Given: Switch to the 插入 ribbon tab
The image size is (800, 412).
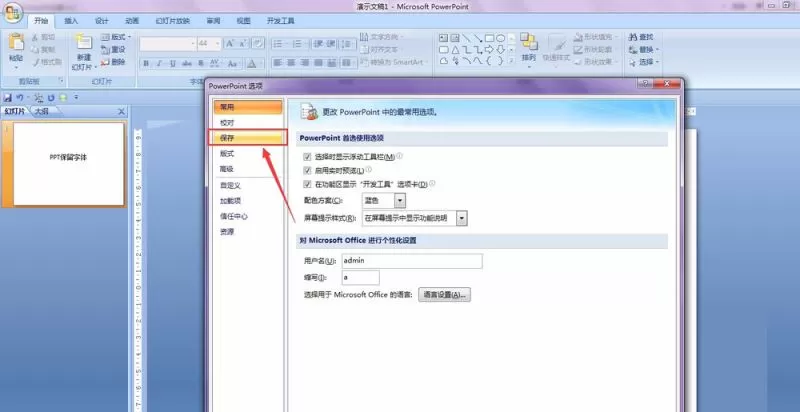Looking at the screenshot, I should tap(71, 21).
